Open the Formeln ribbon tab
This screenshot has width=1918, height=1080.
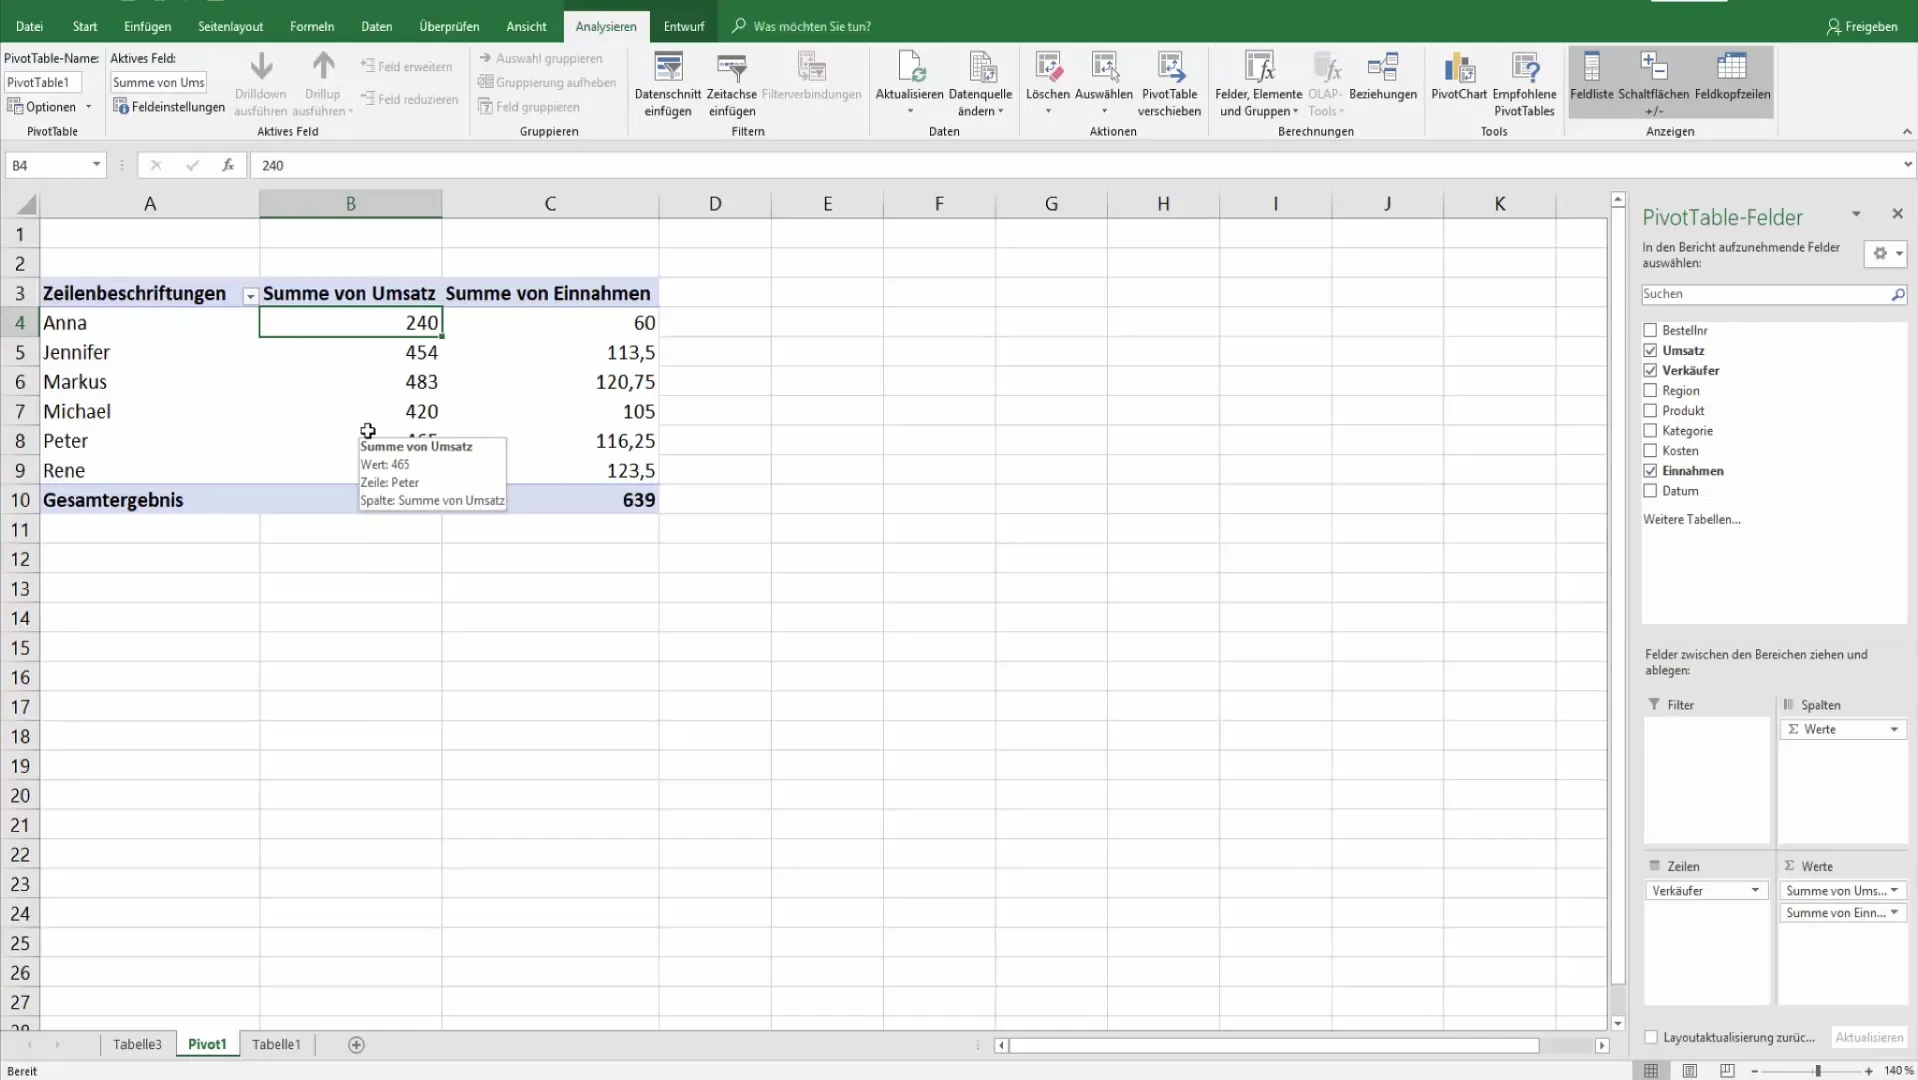tap(312, 26)
